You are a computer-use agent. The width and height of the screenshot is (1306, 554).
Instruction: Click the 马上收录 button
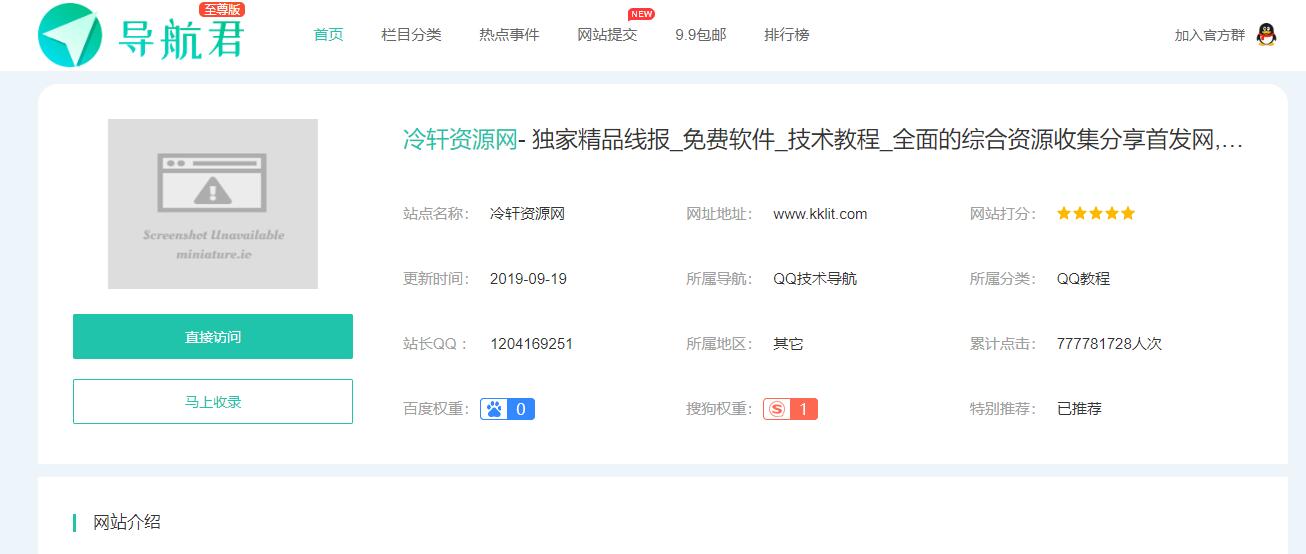pos(213,402)
